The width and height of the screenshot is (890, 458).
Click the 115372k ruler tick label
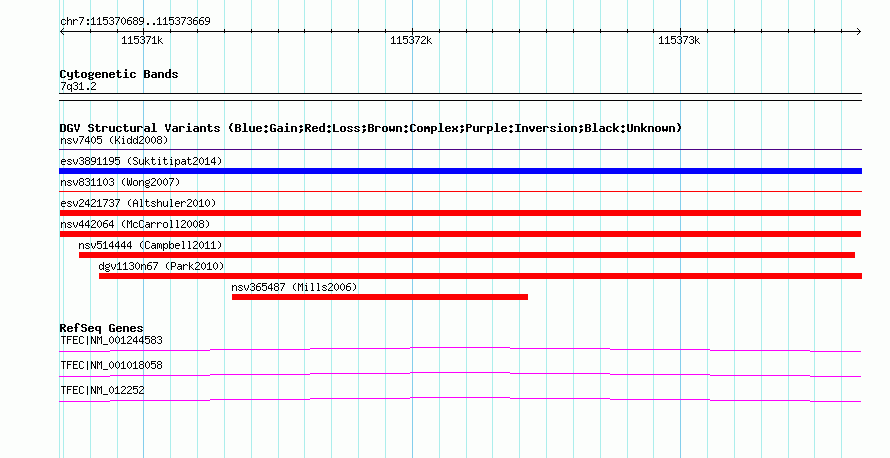coord(411,41)
